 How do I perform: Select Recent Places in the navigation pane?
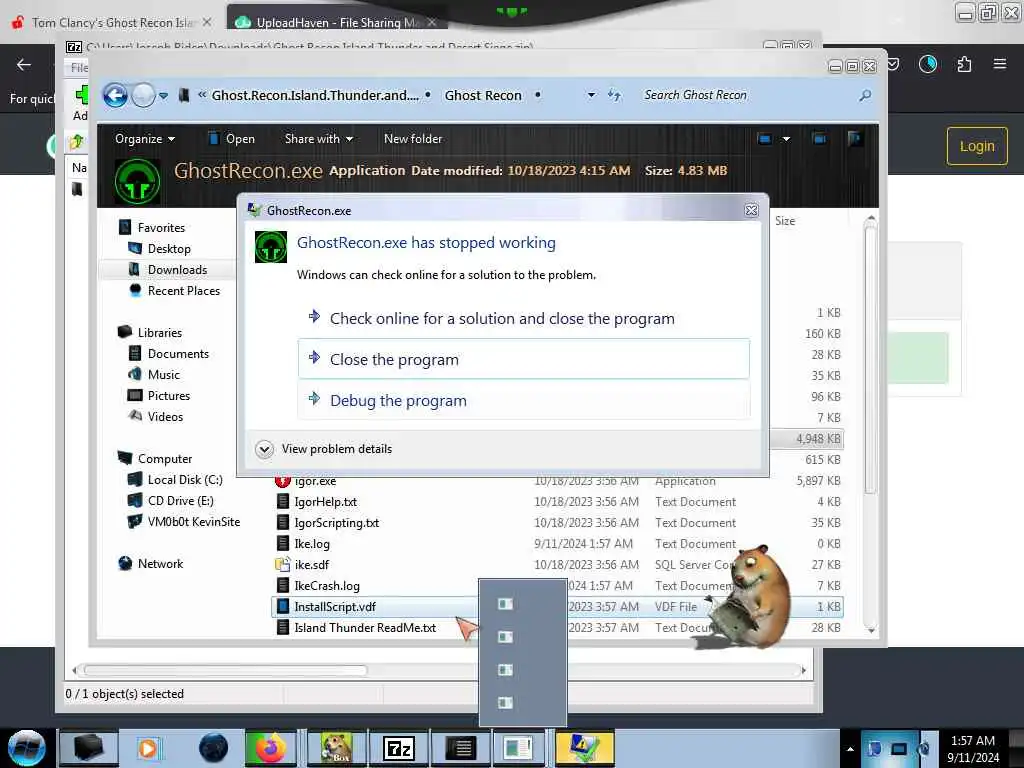point(183,291)
